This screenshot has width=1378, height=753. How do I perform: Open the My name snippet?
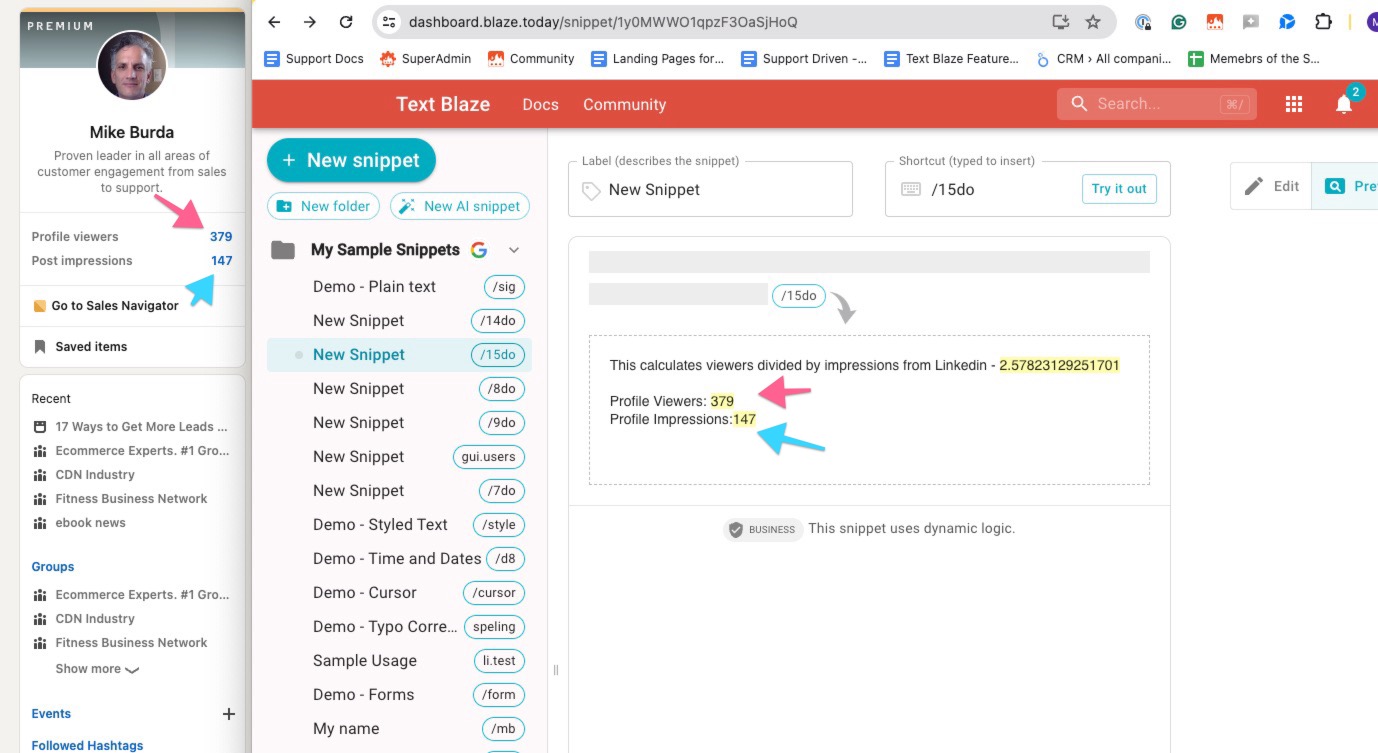[399, 729]
